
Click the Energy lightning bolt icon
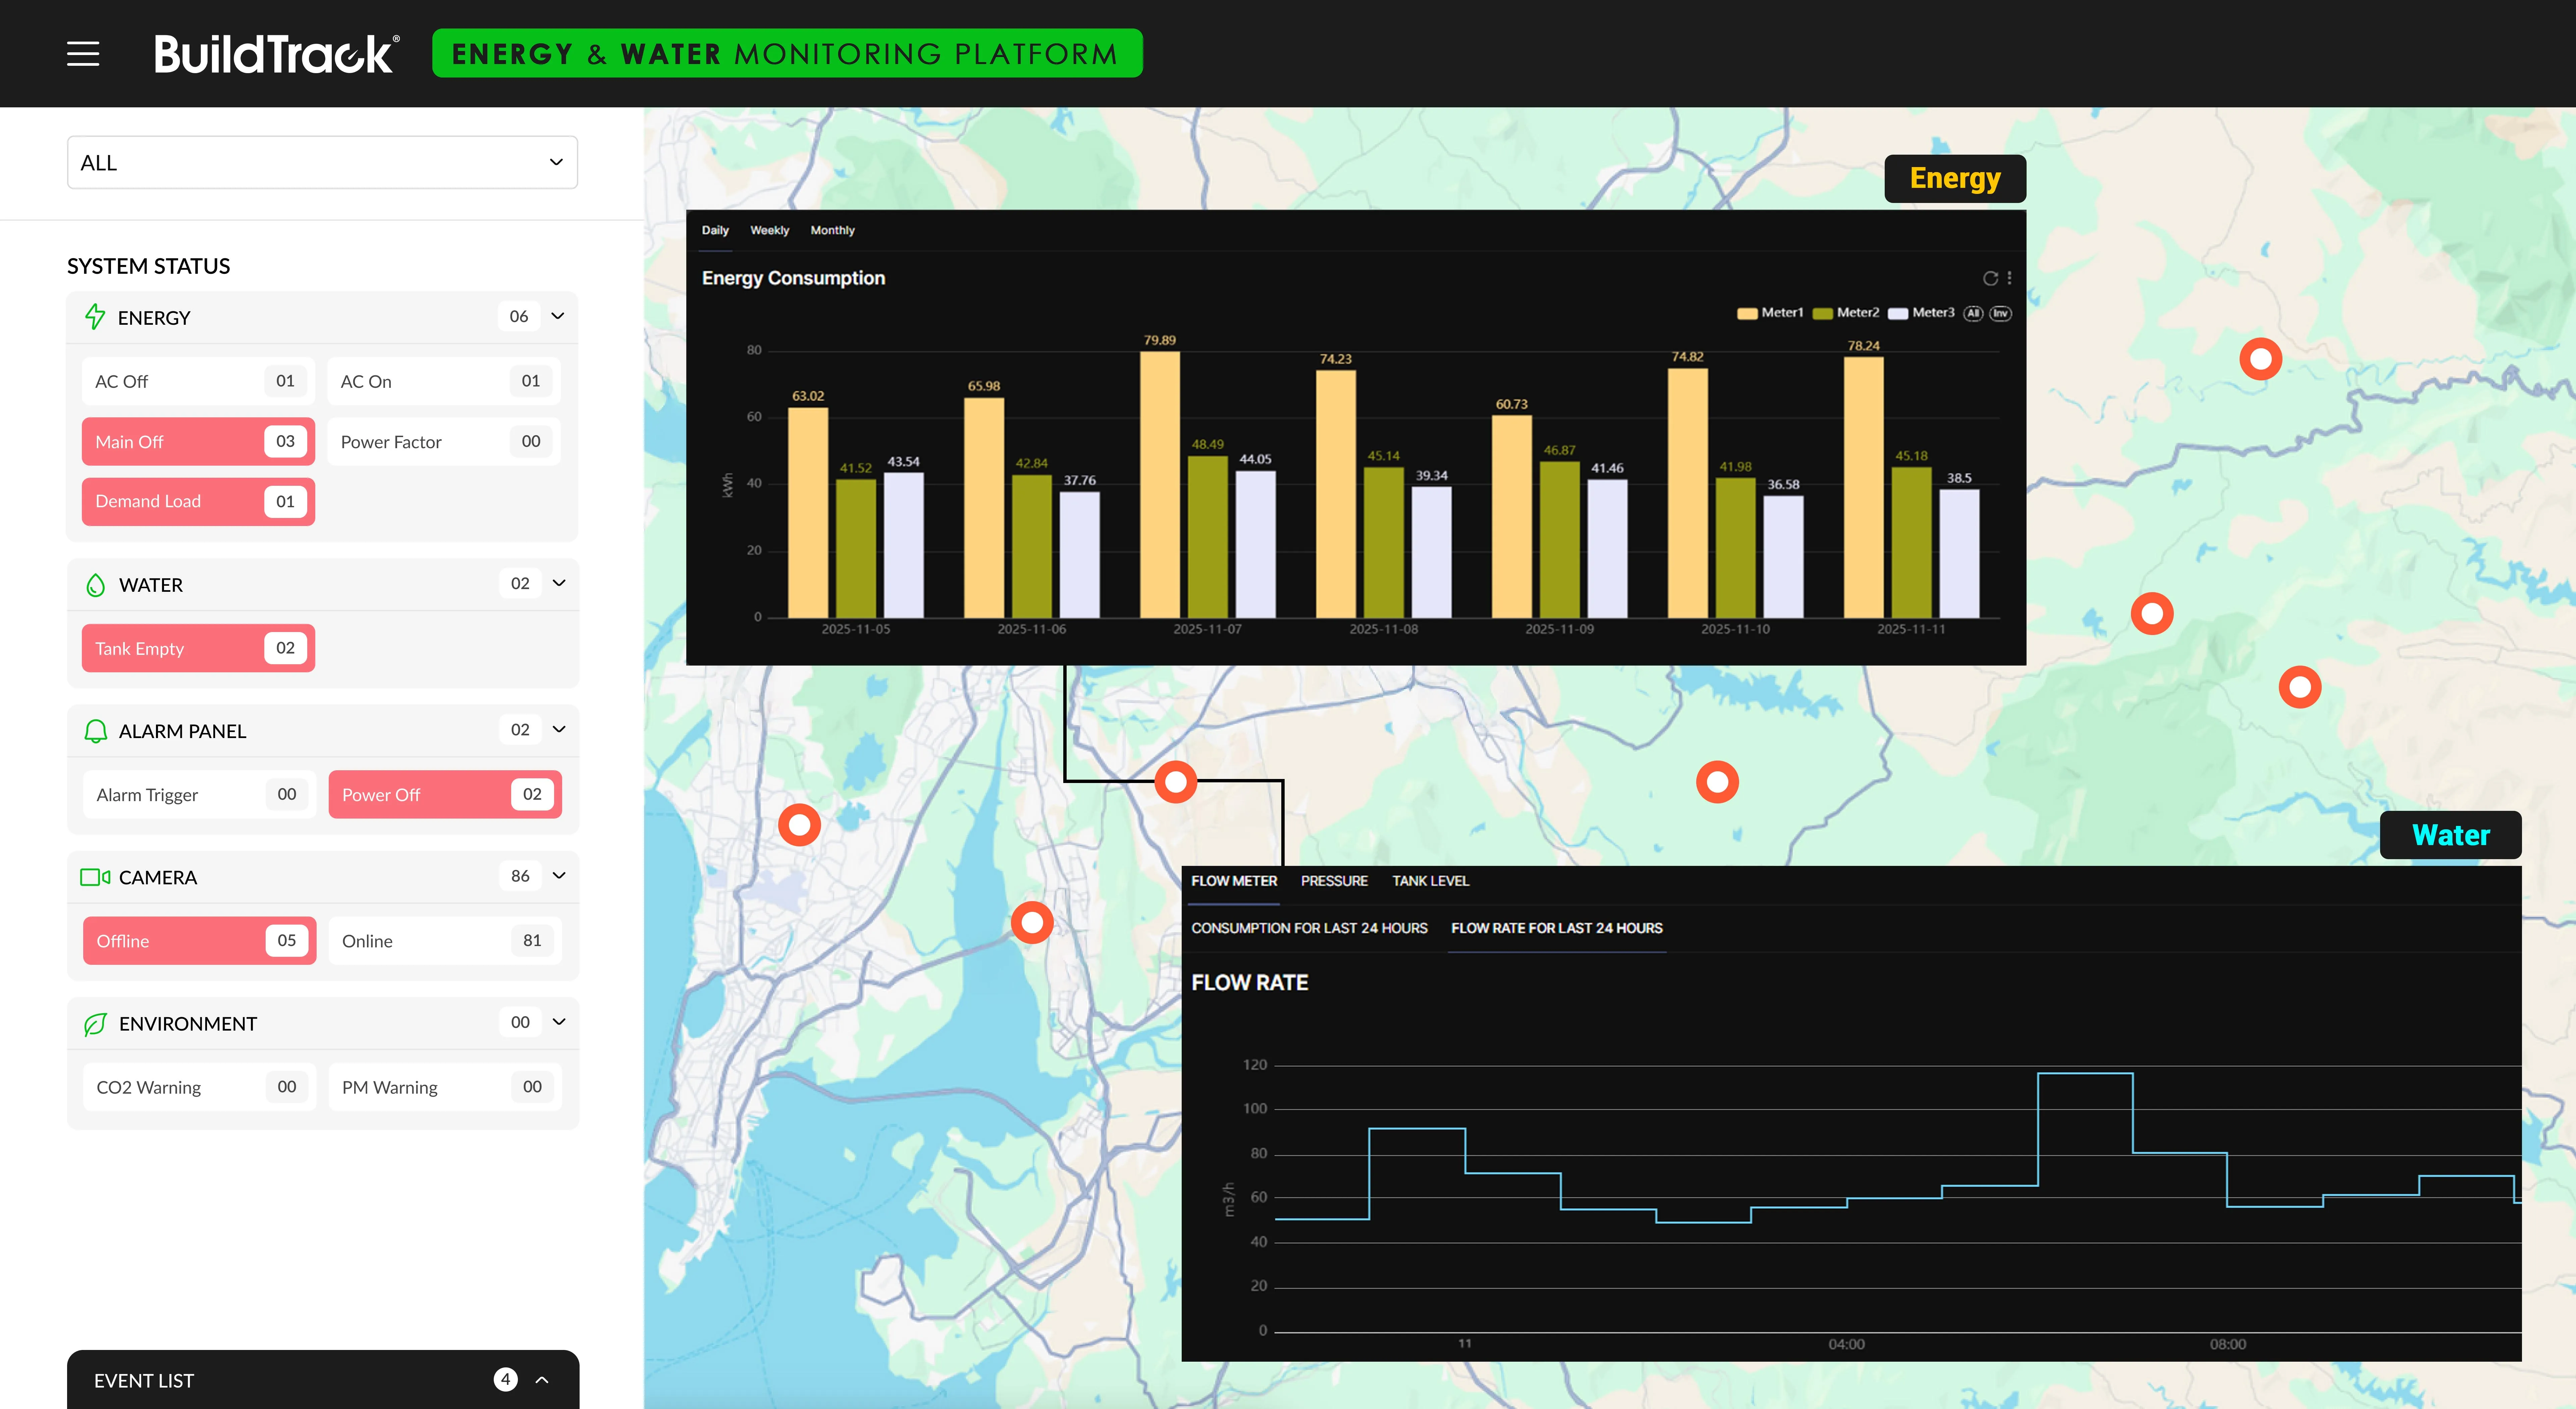pos(95,317)
